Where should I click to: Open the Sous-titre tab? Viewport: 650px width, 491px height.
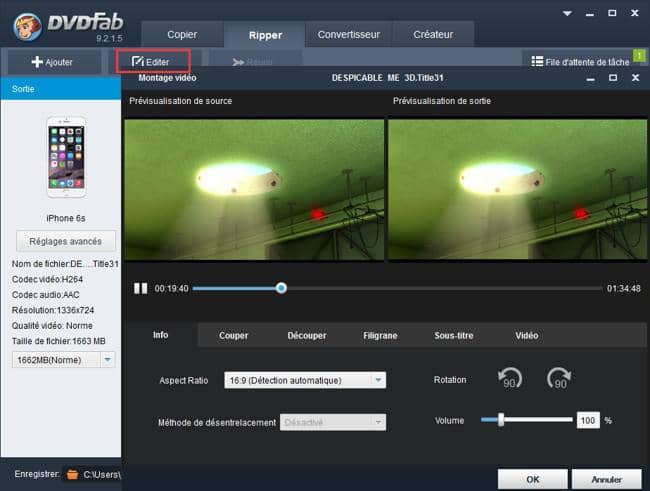point(454,335)
